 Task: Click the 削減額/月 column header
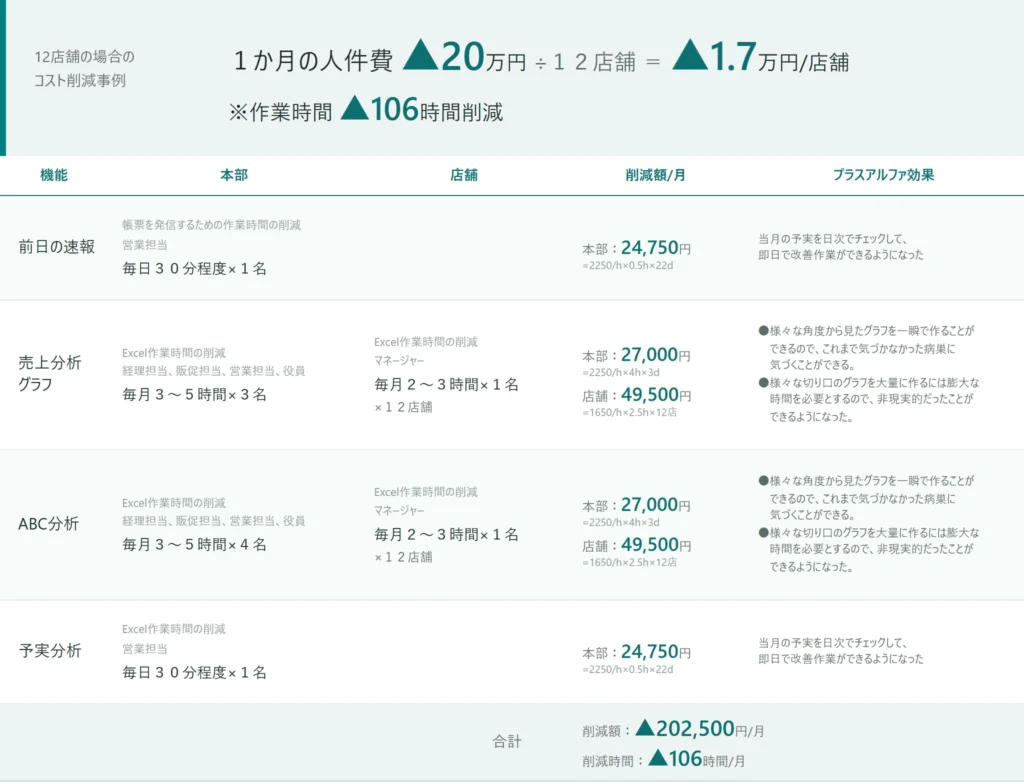(x=656, y=174)
